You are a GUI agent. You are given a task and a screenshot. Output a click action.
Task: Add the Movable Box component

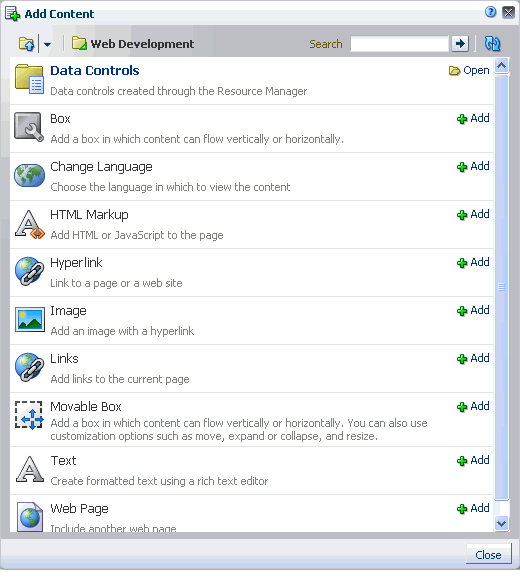tap(480, 406)
